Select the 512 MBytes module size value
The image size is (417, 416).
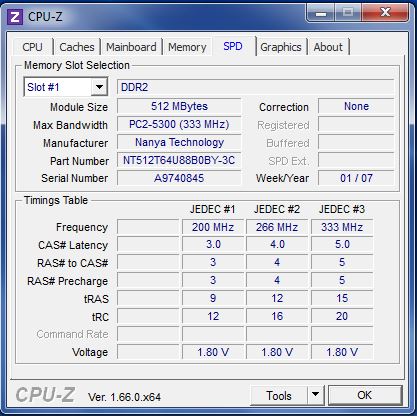click(x=179, y=106)
